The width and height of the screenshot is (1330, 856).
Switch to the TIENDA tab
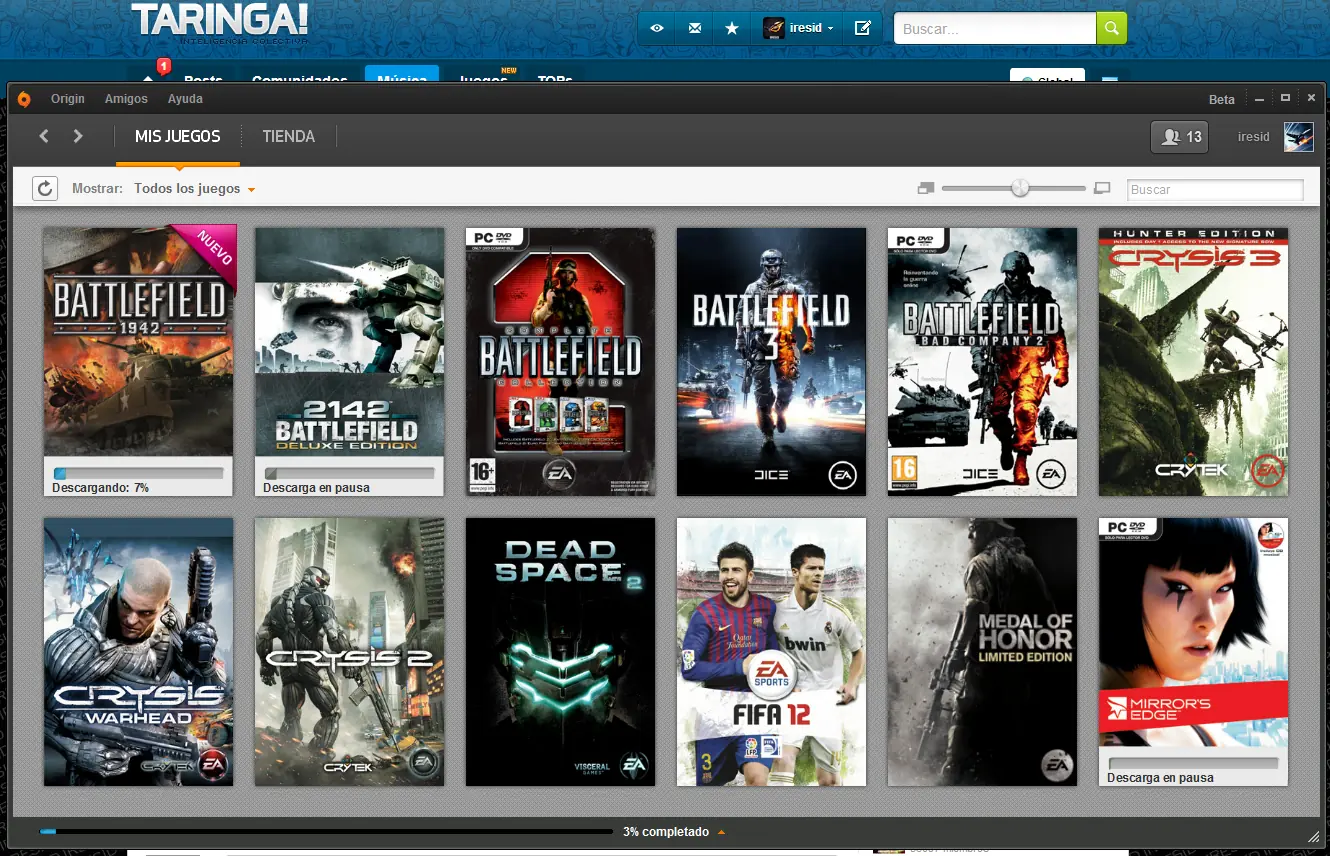click(x=289, y=137)
